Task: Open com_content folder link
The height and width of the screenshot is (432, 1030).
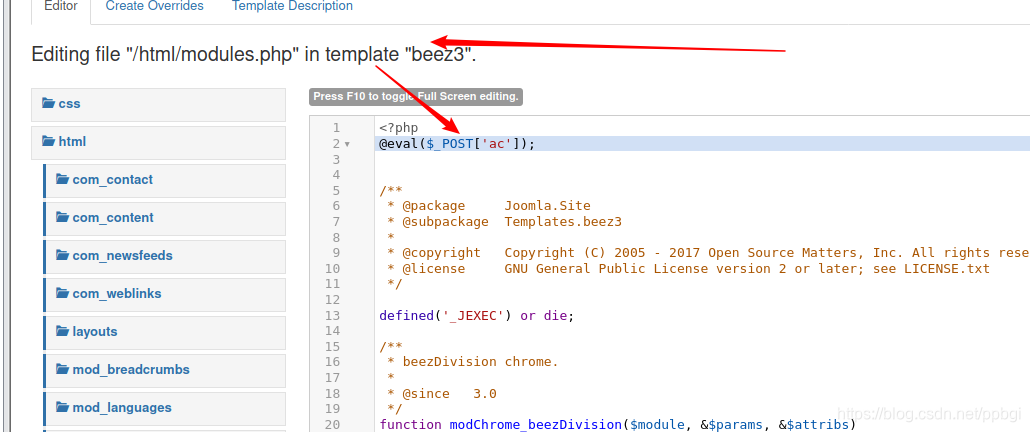Action: (x=164, y=219)
